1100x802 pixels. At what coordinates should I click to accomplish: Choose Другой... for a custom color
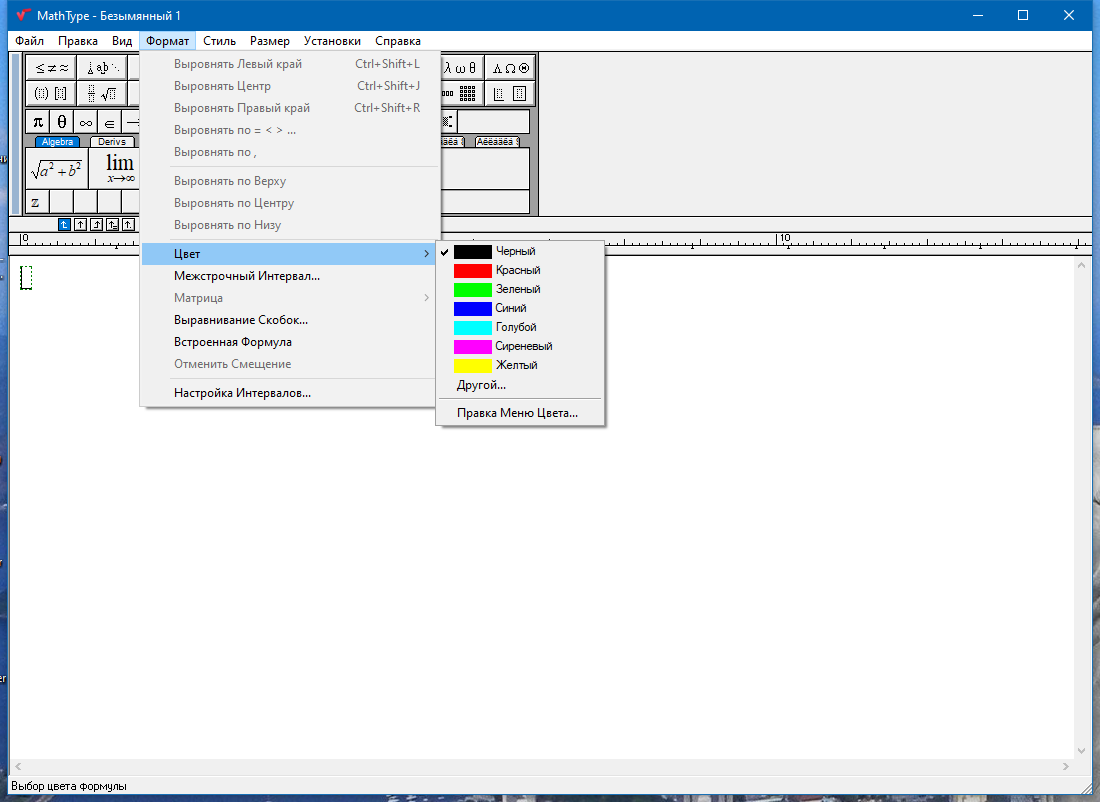click(x=520, y=385)
